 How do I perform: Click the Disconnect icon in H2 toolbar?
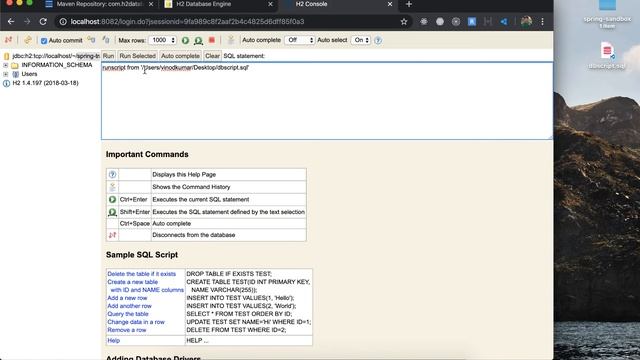click(8, 40)
